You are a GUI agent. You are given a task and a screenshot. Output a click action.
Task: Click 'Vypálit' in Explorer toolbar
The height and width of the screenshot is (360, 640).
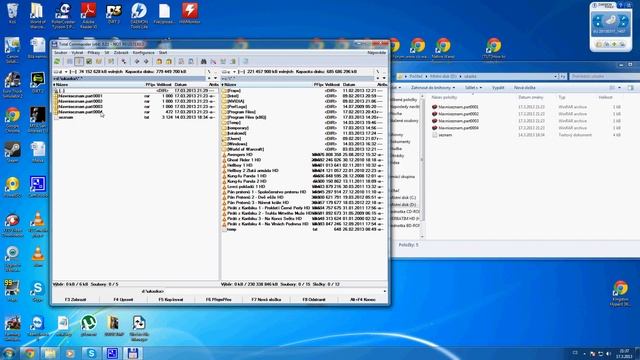point(498,88)
